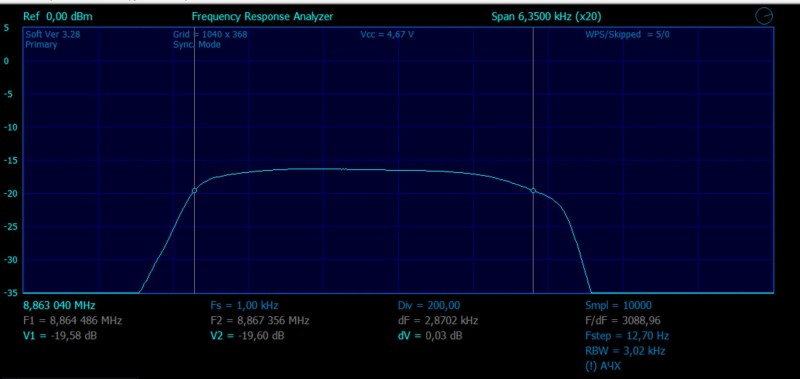Click the Frequency Response Analyzer title
The image size is (800, 379).
[x=262, y=17]
